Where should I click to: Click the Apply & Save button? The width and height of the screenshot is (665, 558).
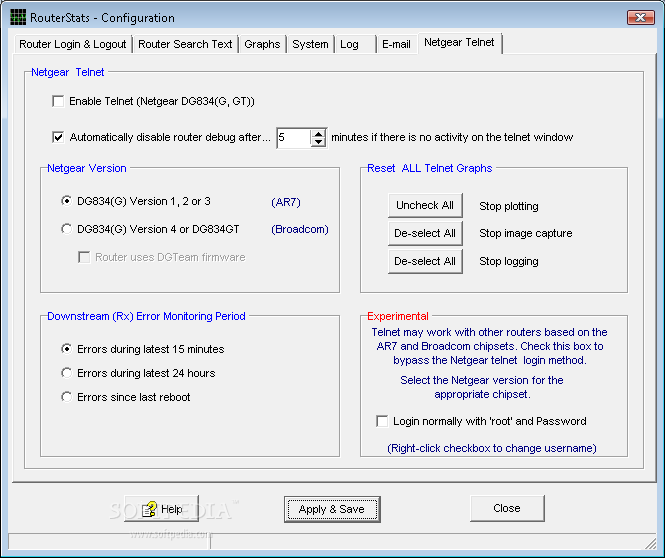point(332,509)
